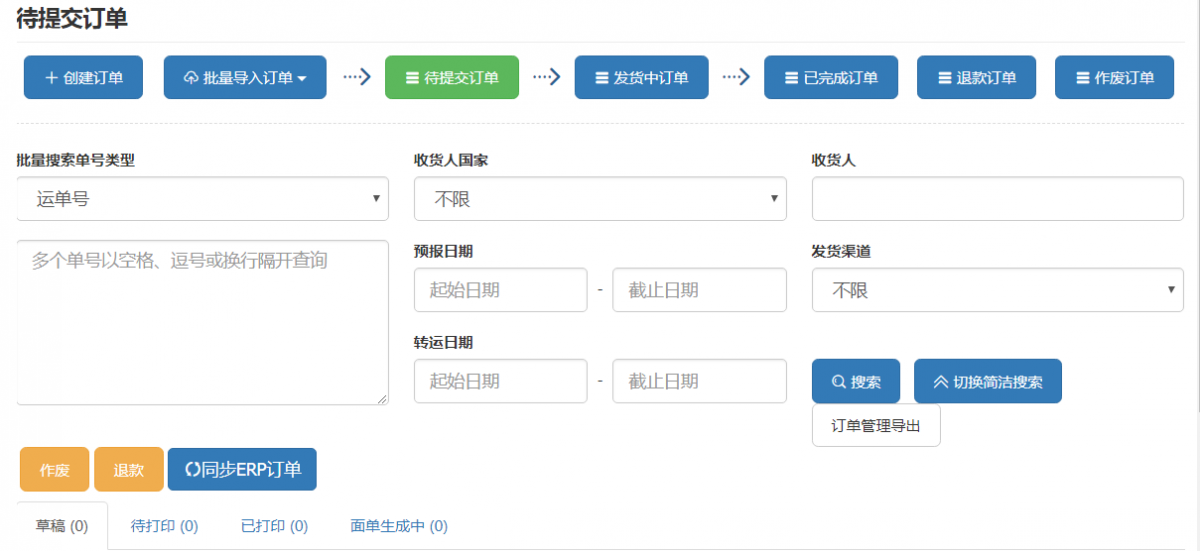Click the list icon on 已完成订单
Viewport: 1200px width, 551px height.
[792, 78]
